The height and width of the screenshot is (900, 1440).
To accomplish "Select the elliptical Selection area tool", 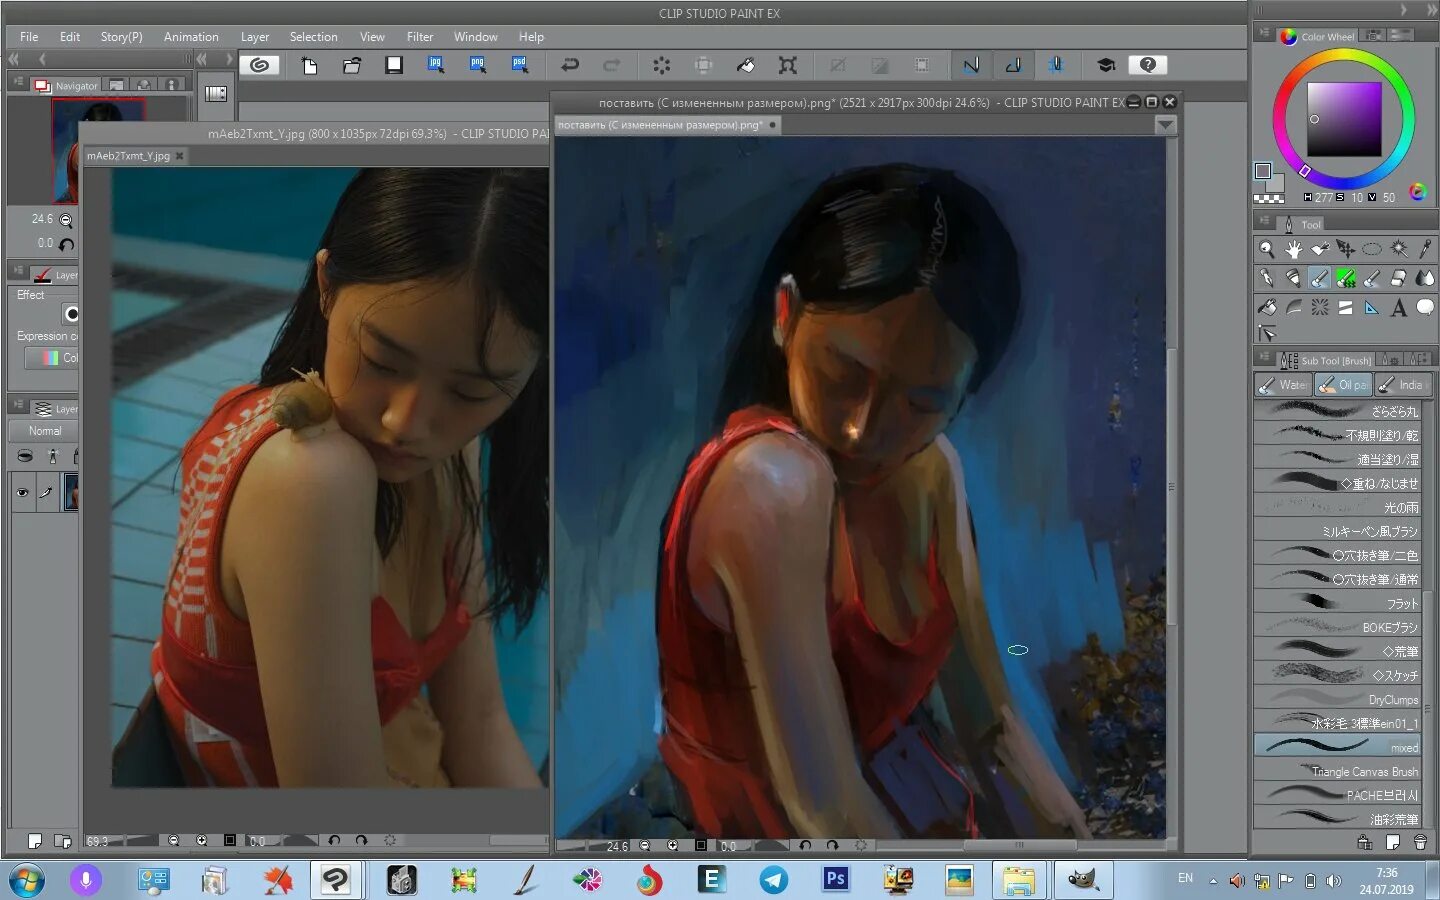I will tap(1372, 249).
